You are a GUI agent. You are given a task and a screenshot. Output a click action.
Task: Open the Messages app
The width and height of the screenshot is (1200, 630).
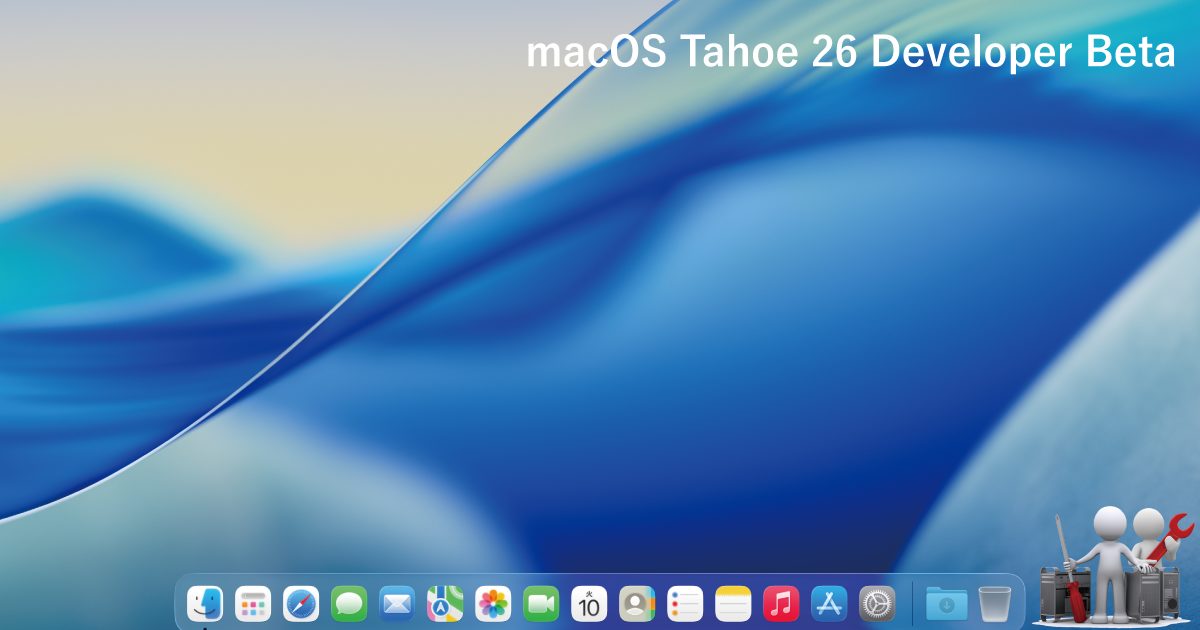pos(348,603)
